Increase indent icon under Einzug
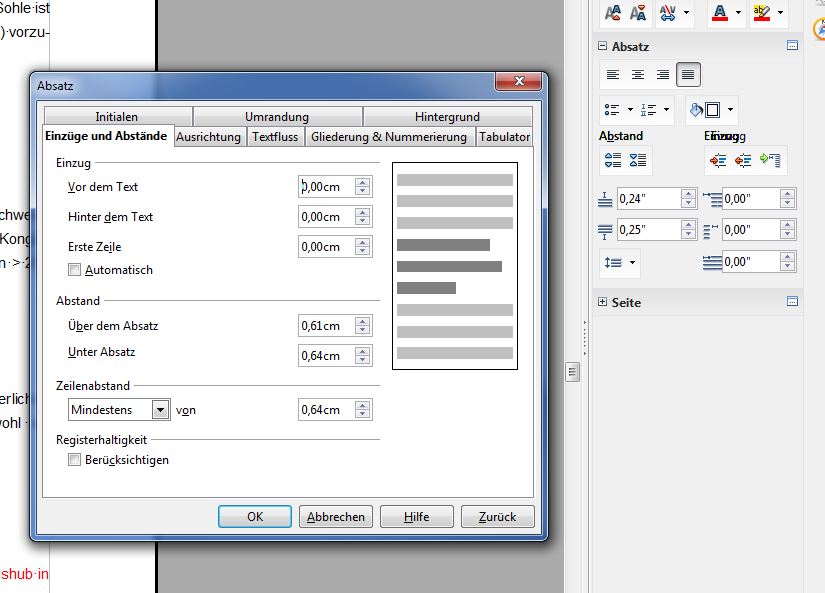The height and width of the screenshot is (593, 825). [x=718, y=160]
